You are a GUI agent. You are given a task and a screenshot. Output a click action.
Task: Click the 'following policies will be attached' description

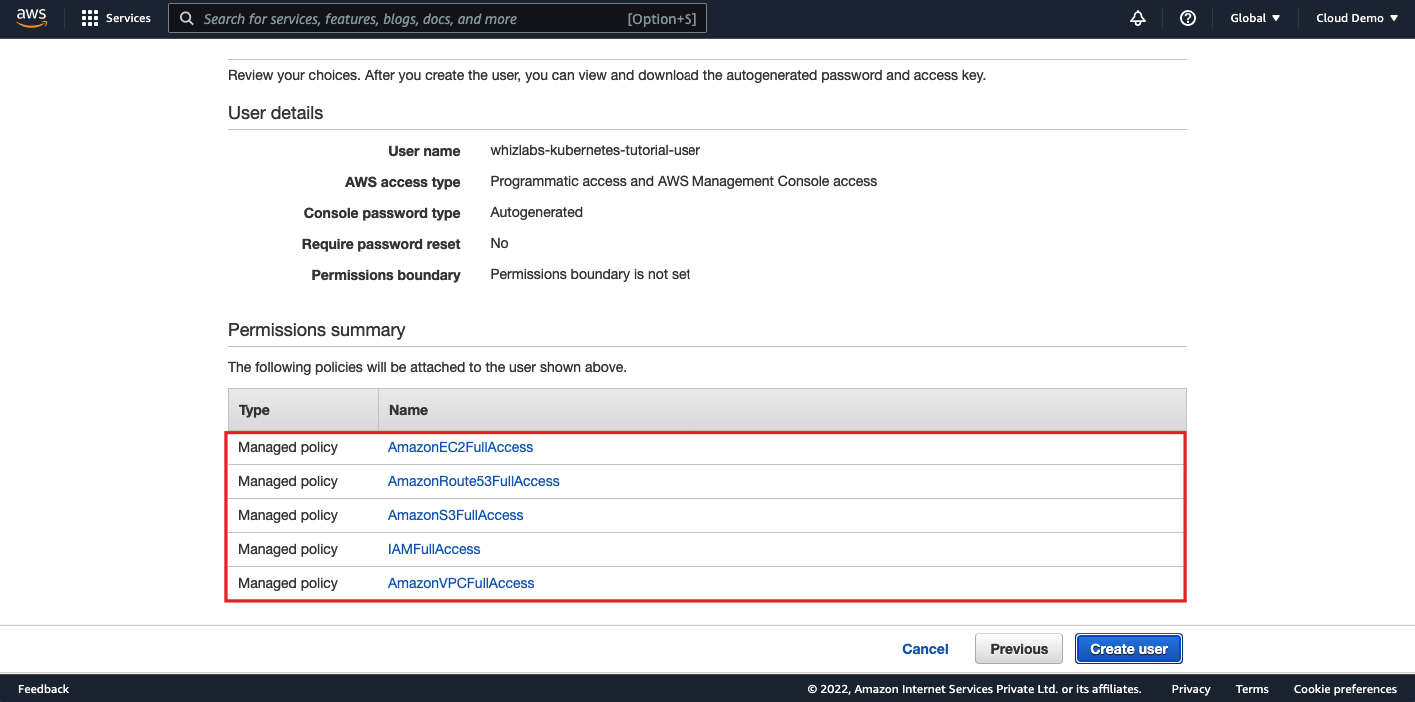coord(427,367)
